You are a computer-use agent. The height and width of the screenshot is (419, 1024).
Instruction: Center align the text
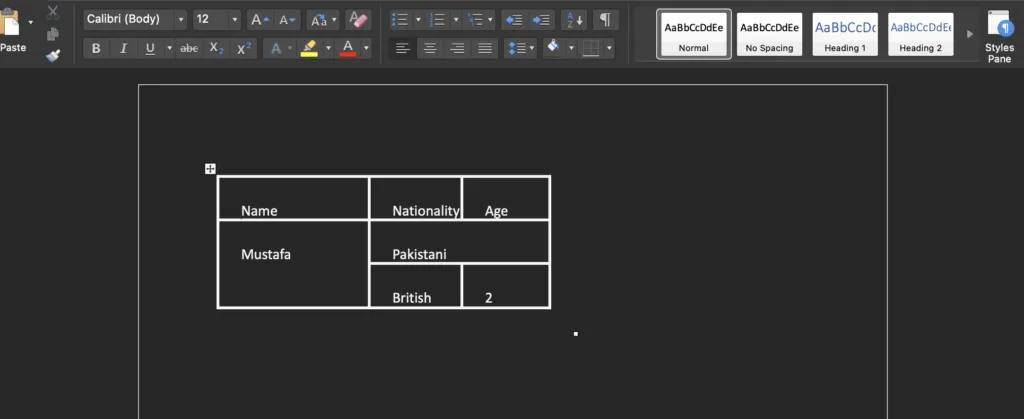(x=430, y=48)
